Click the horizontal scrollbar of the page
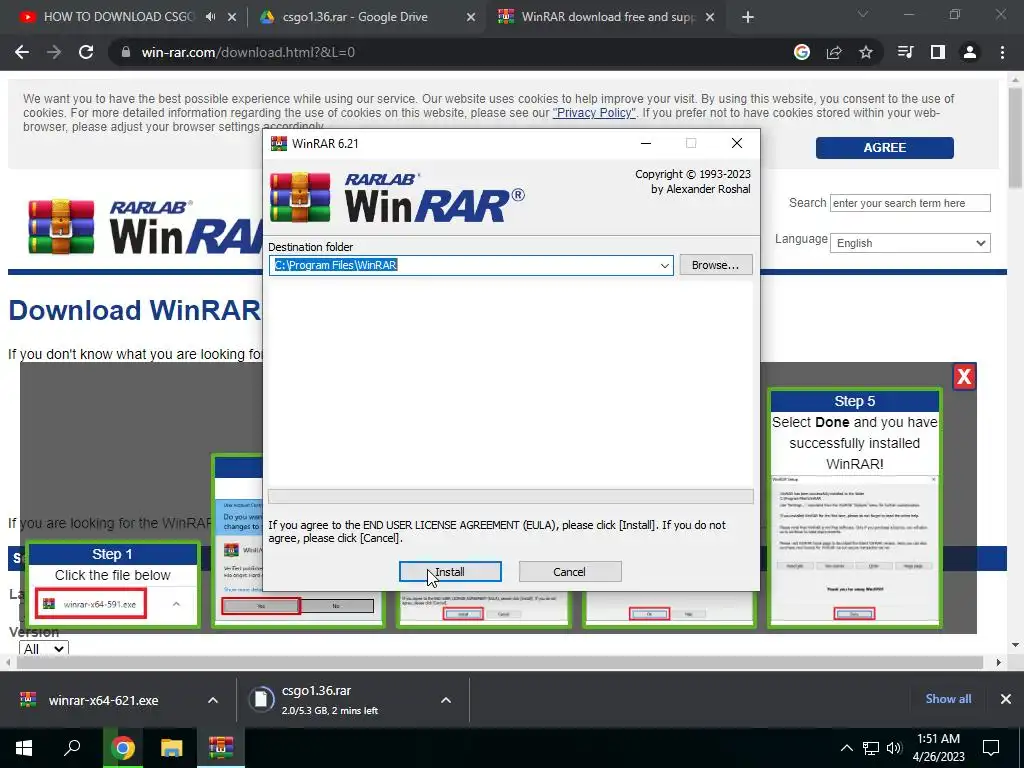This screenshot has height=768, width=1024. (x=500, y=662)
